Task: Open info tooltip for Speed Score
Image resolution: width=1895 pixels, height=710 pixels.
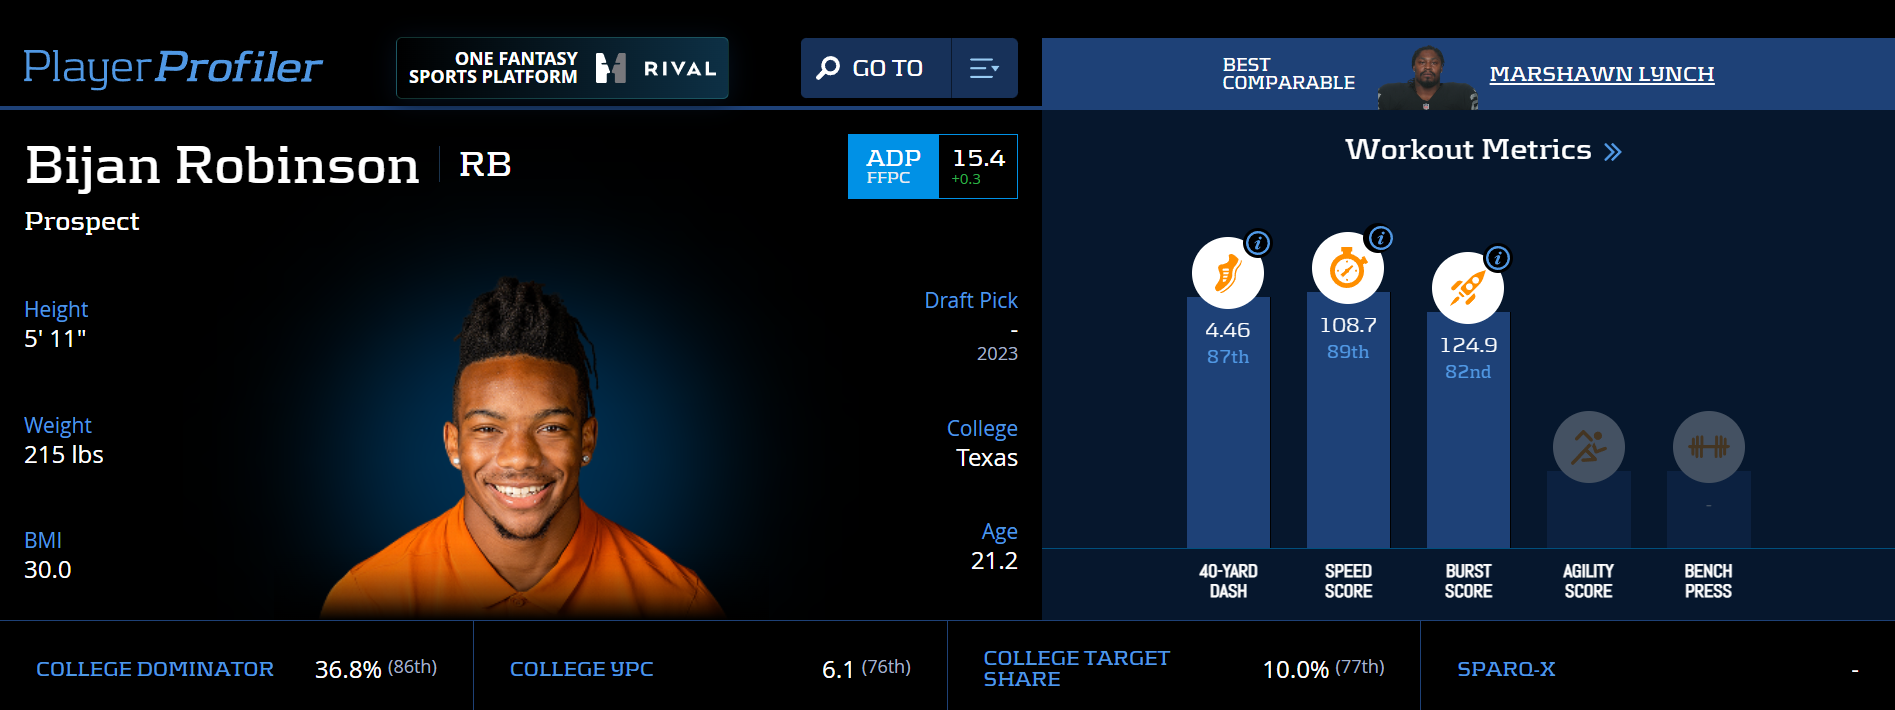Action: click(x=1380, y=238)
